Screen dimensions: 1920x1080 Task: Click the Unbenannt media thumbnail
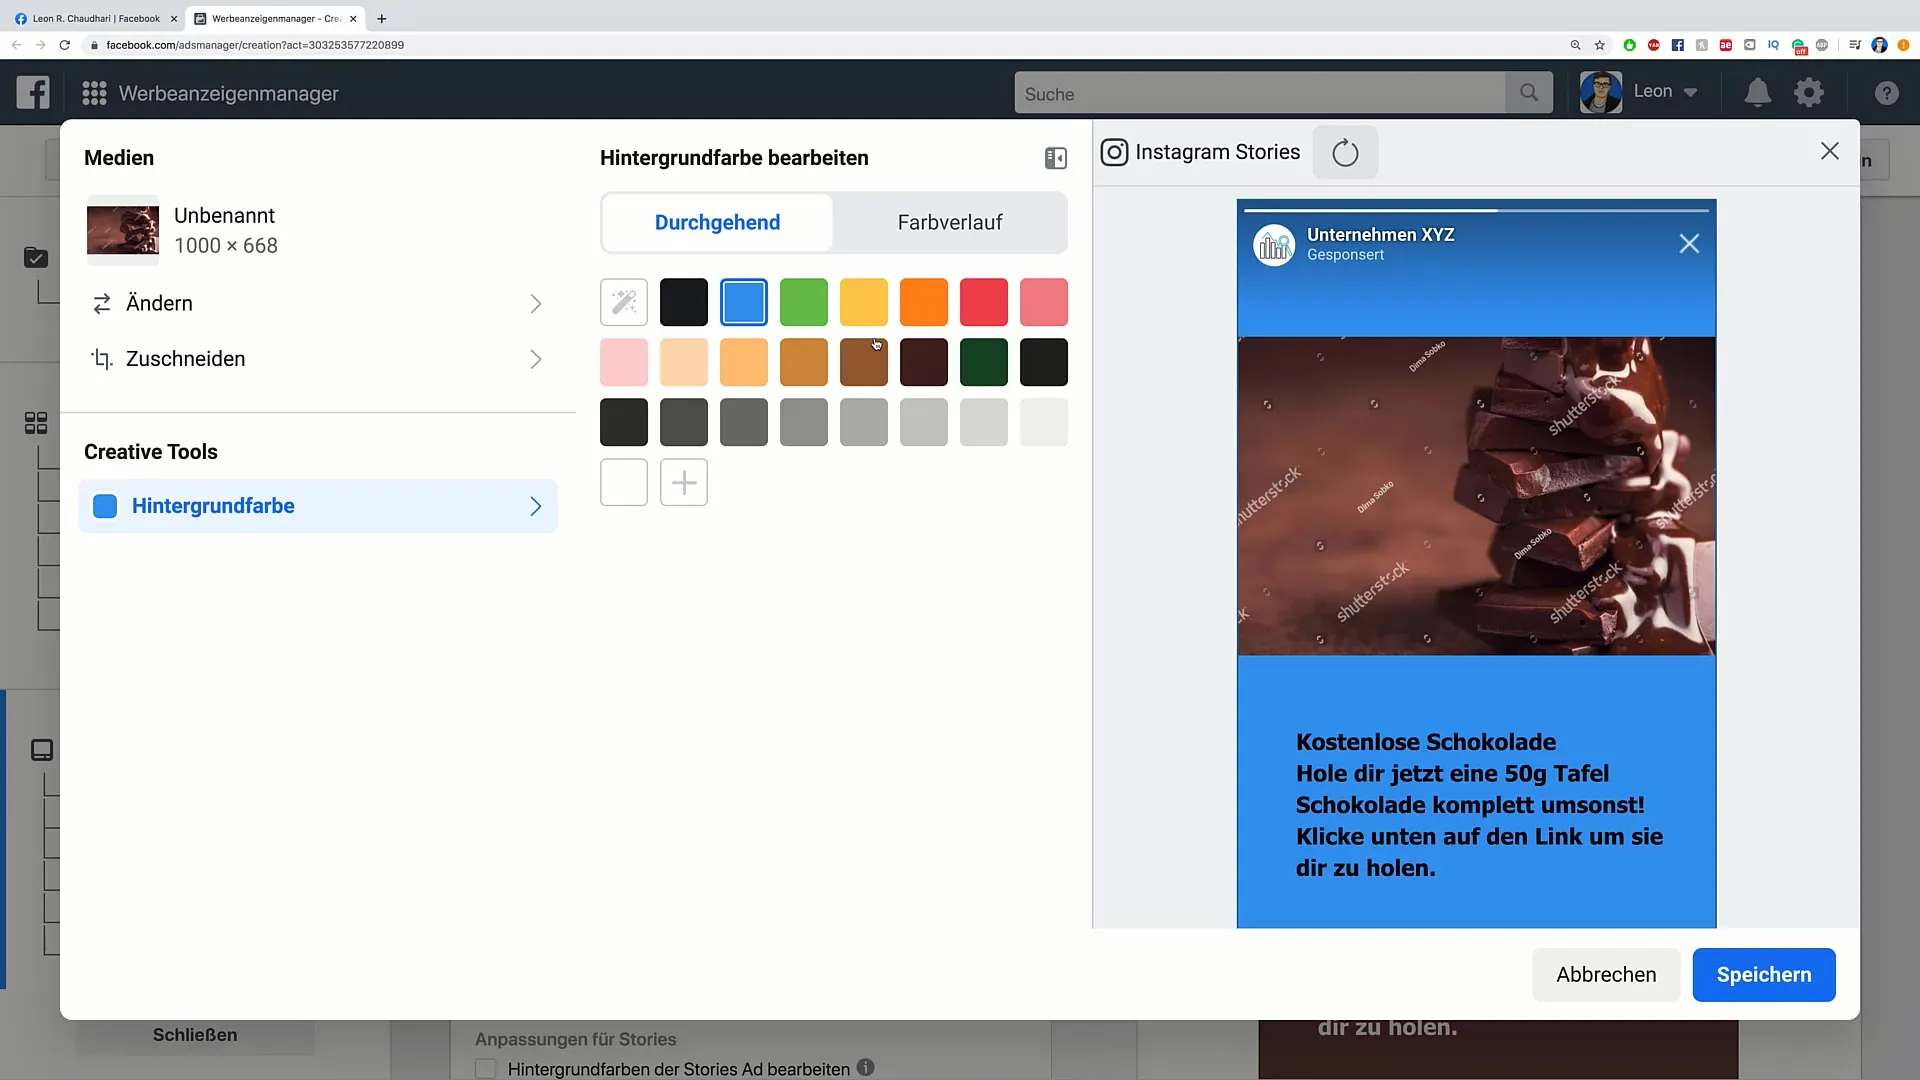point(123,230)
